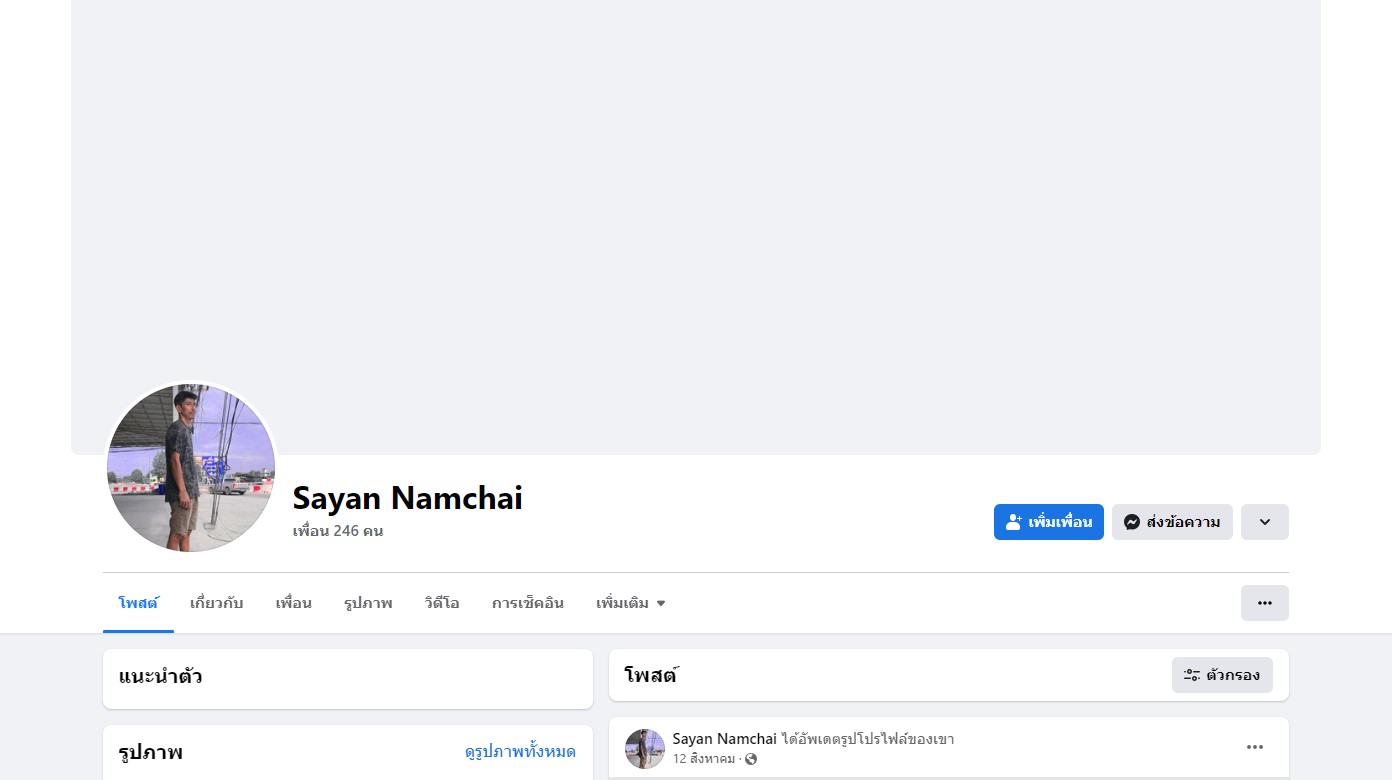The width and height of the screenshot is (1392, 780).
Task: Select the รูปภาพ tab
Action: click(368, 603)
